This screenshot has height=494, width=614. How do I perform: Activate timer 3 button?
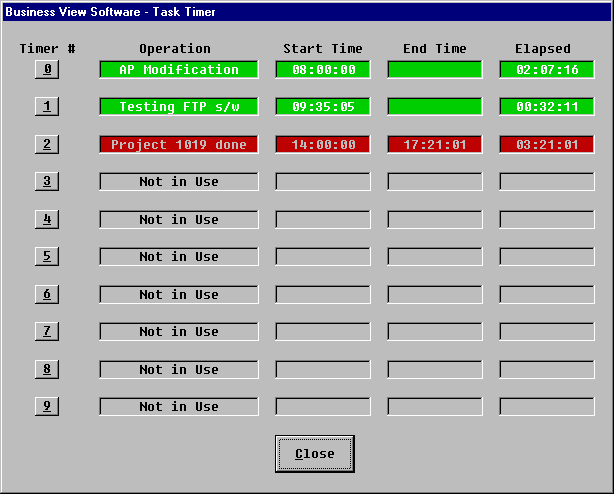click(47, 182)
